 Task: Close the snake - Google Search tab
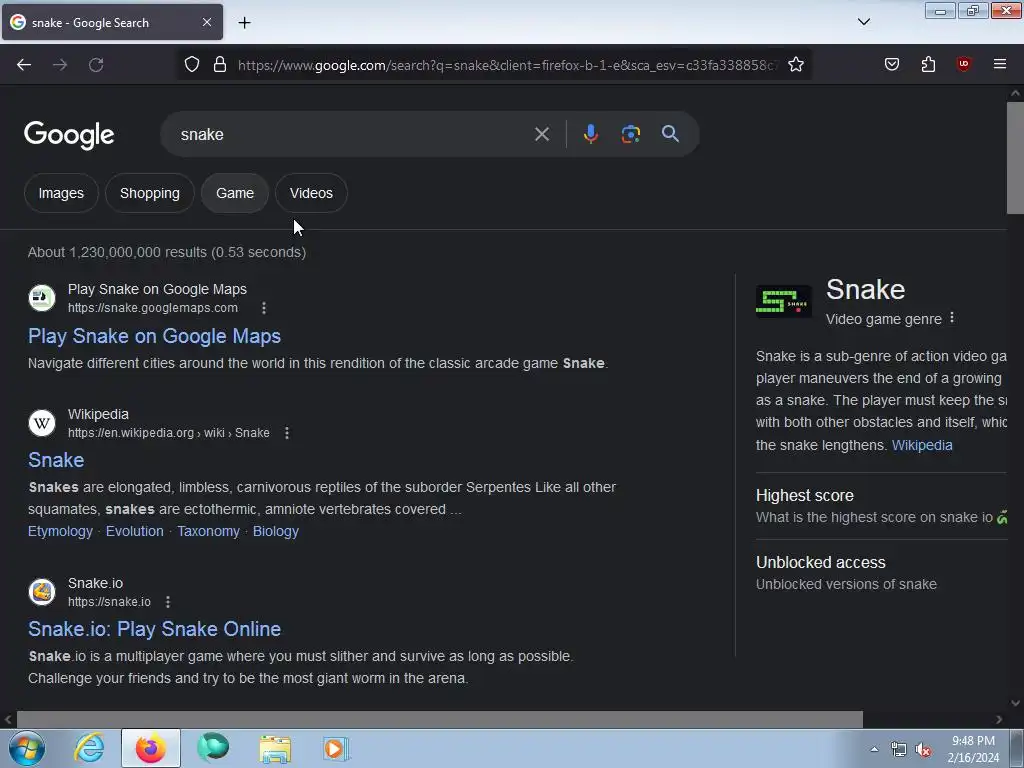[207, 22]
